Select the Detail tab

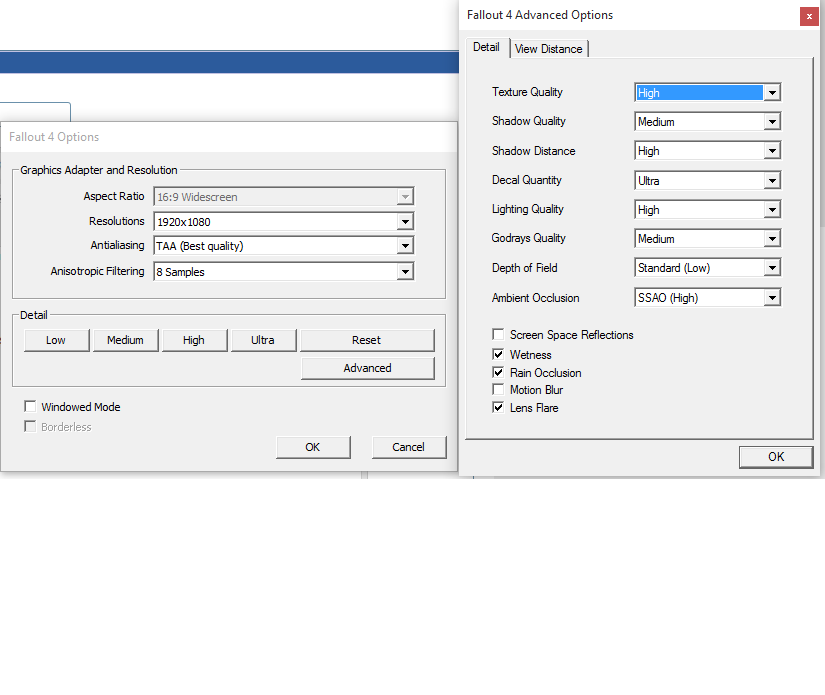(486, 47)
